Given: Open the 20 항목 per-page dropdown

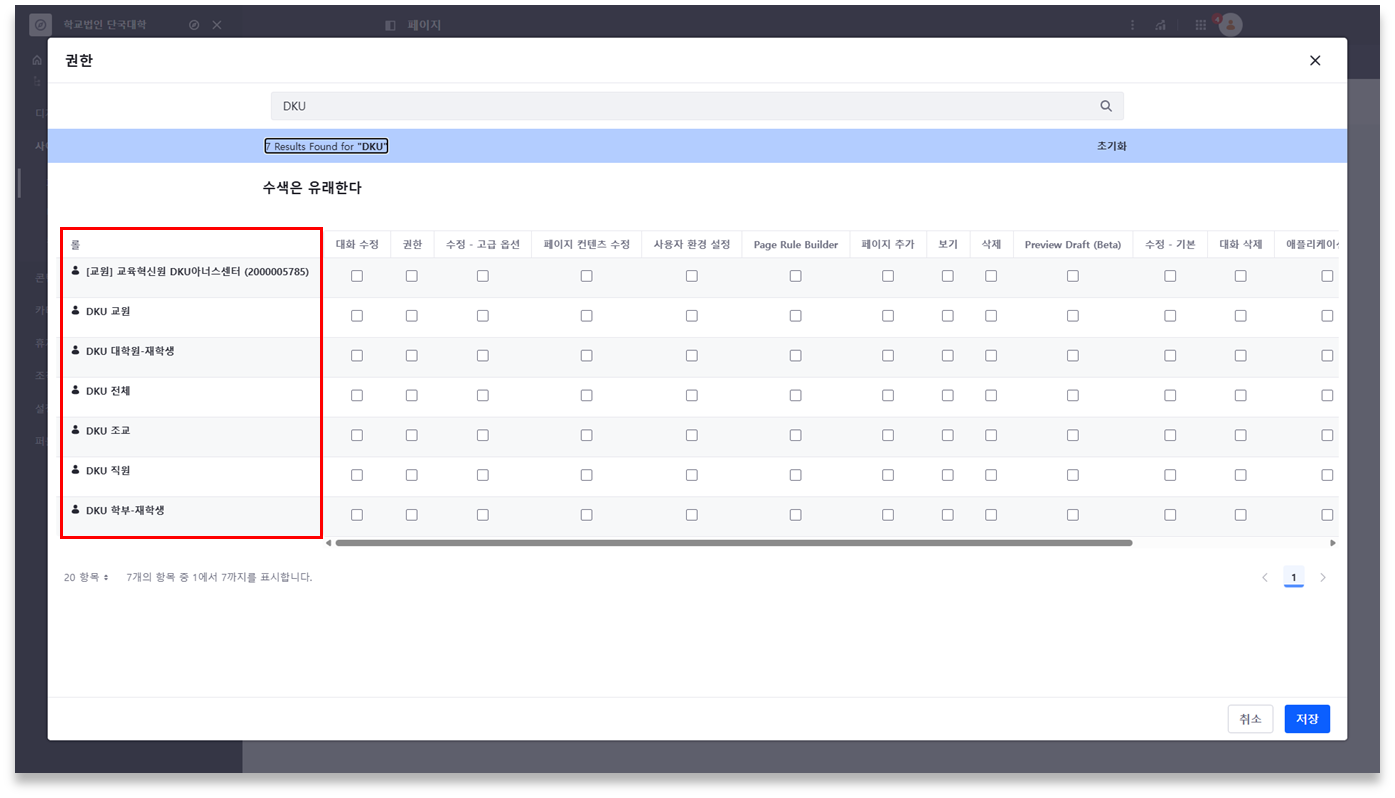Looking at the screenshot, I should [x=86, y=577].
